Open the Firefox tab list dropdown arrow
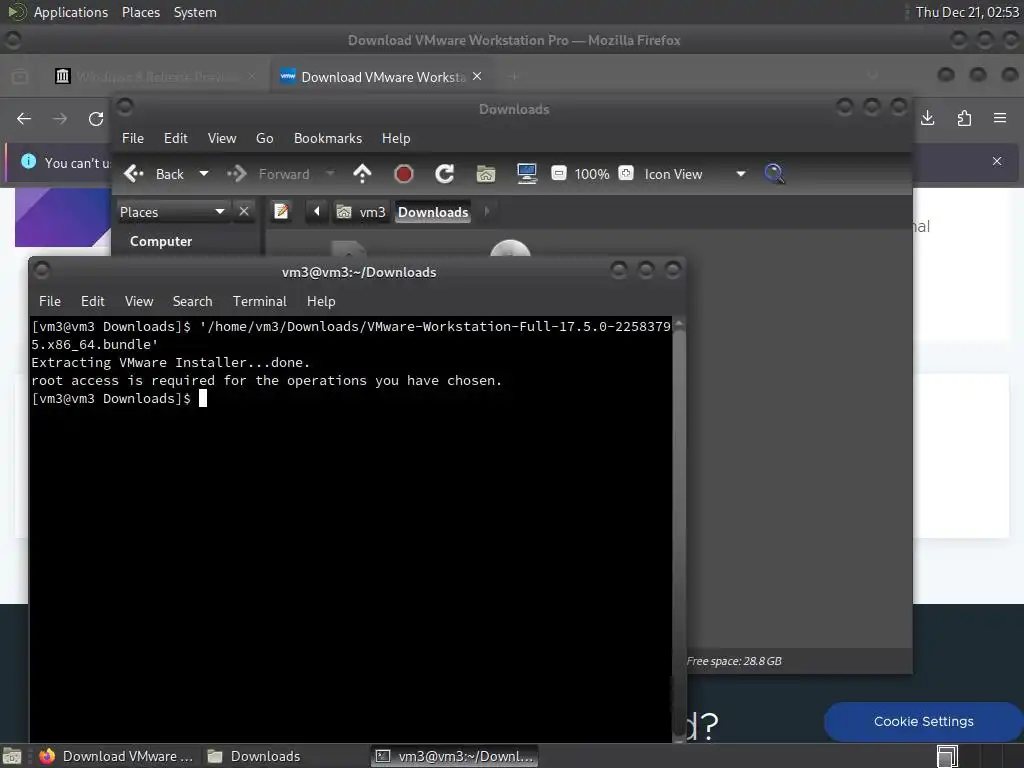 tap(873, 77)
